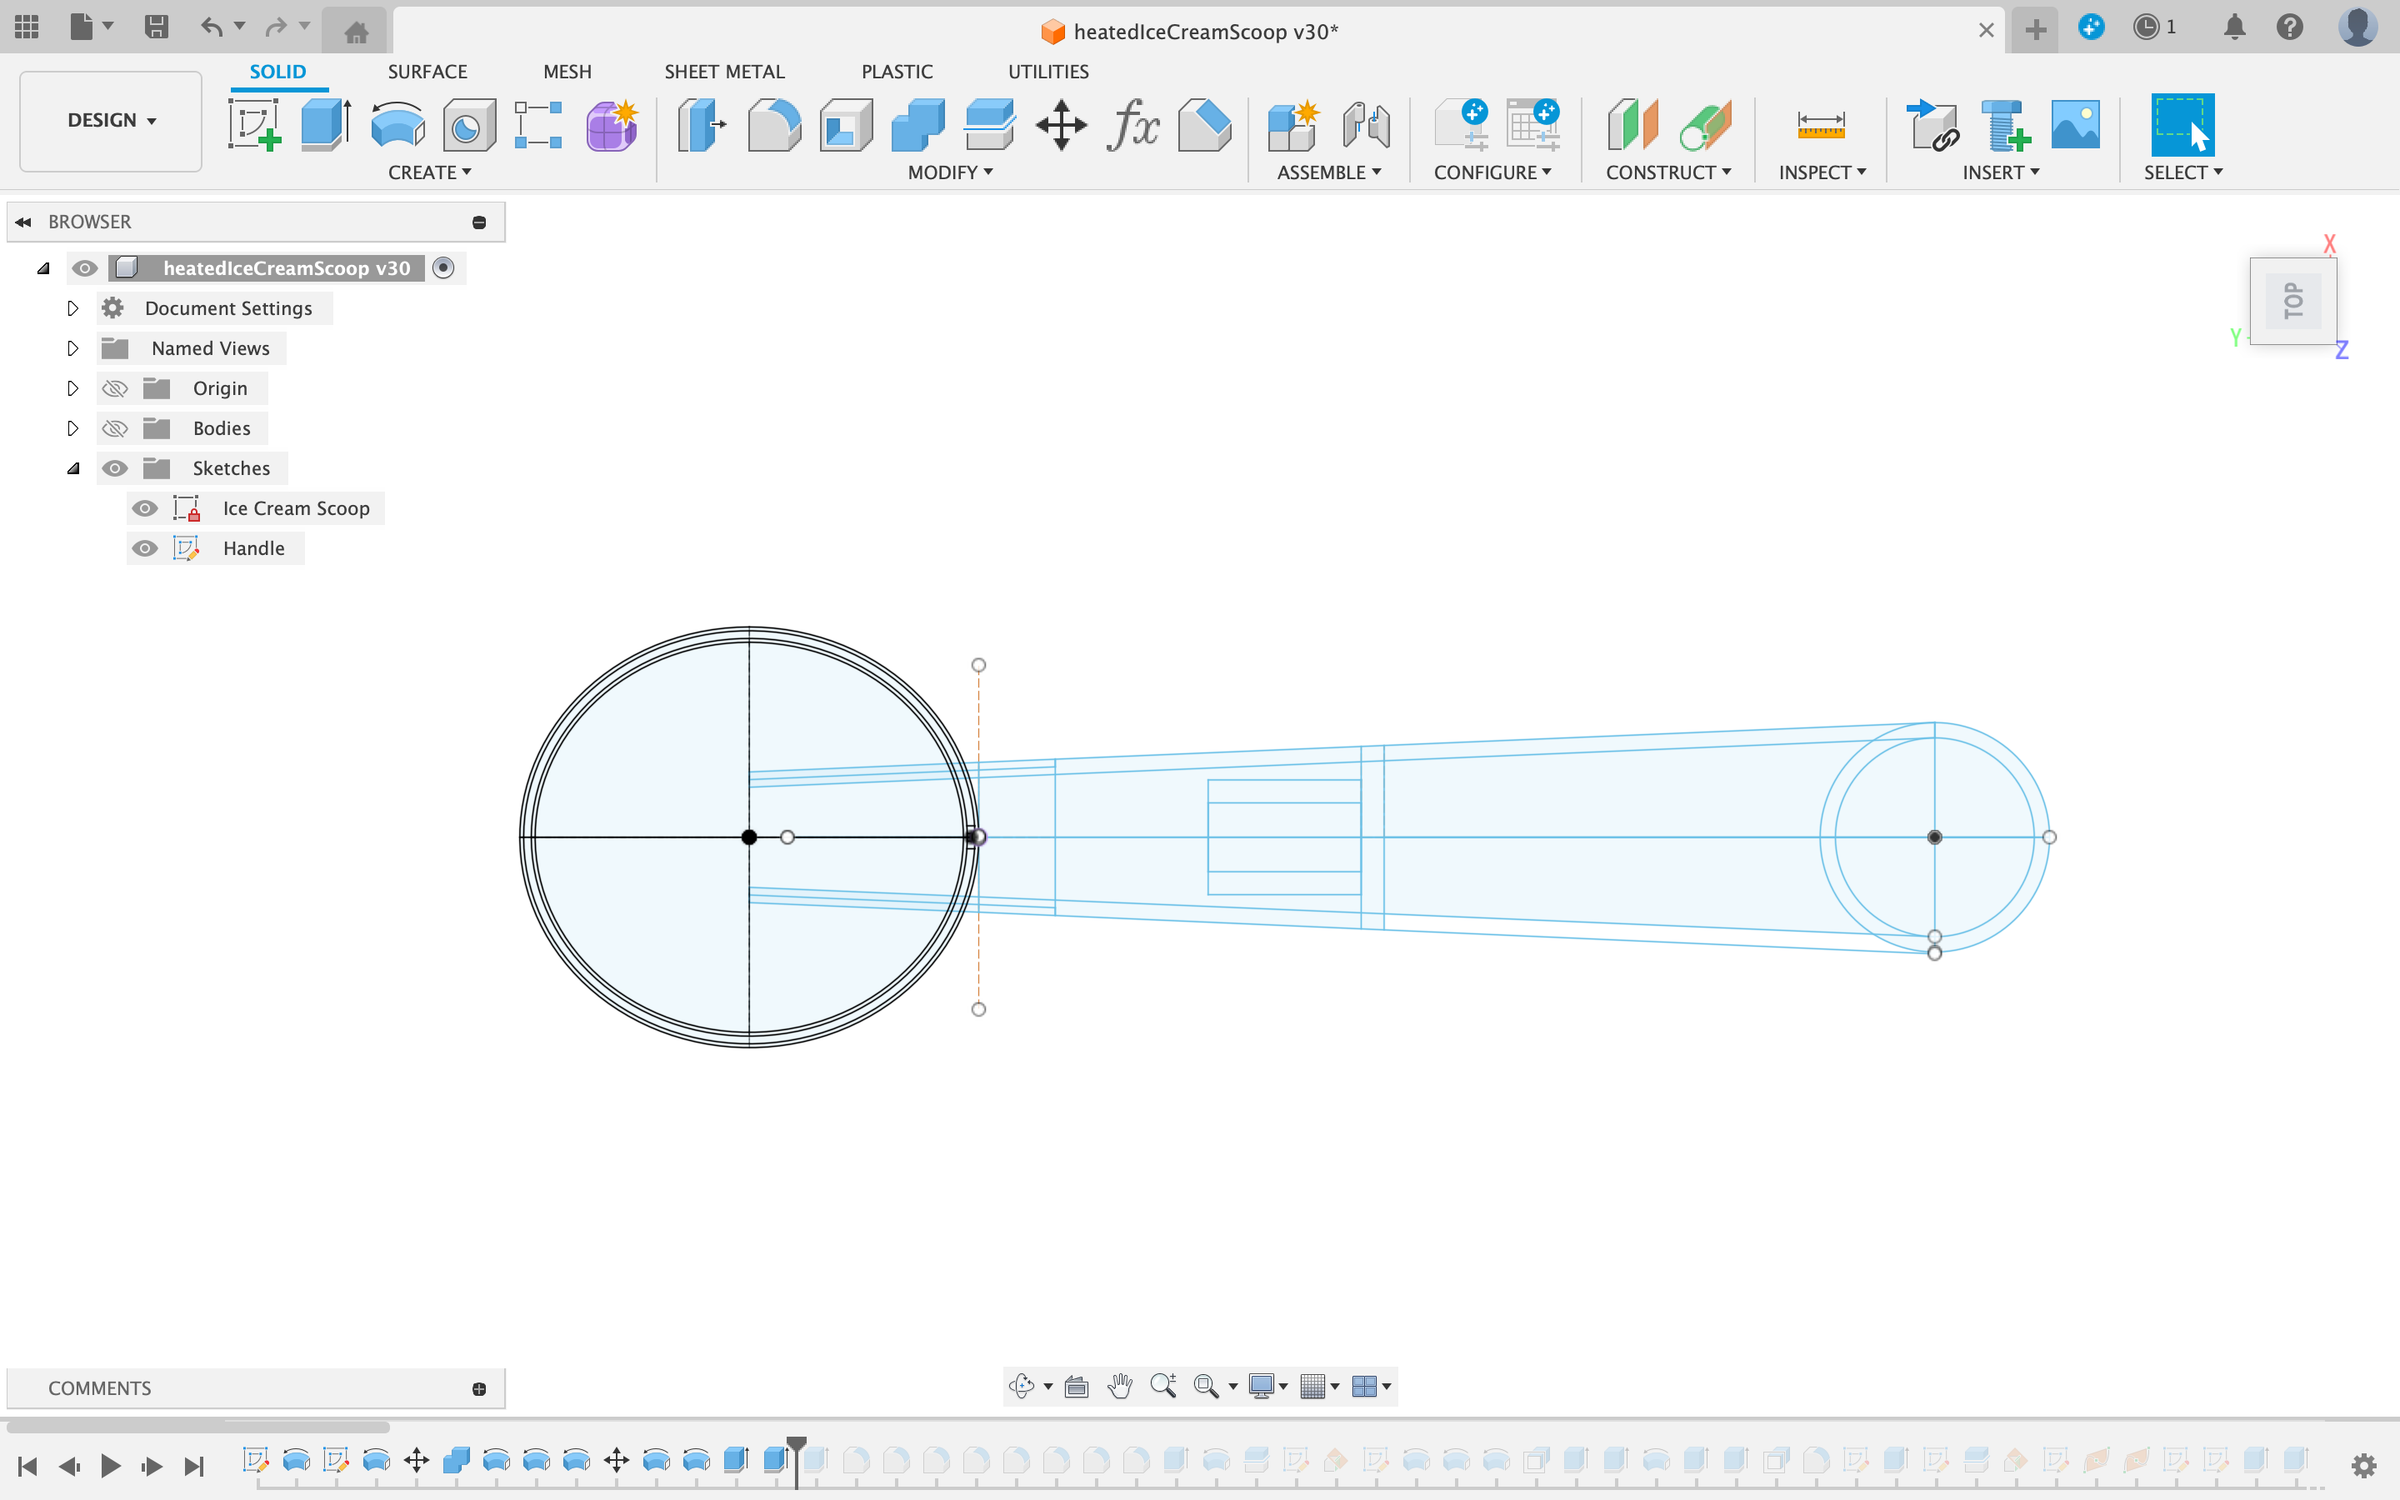Click the Save icon
The width and height of the screenshot is (2400, 1500).
[x=156, y=27]
